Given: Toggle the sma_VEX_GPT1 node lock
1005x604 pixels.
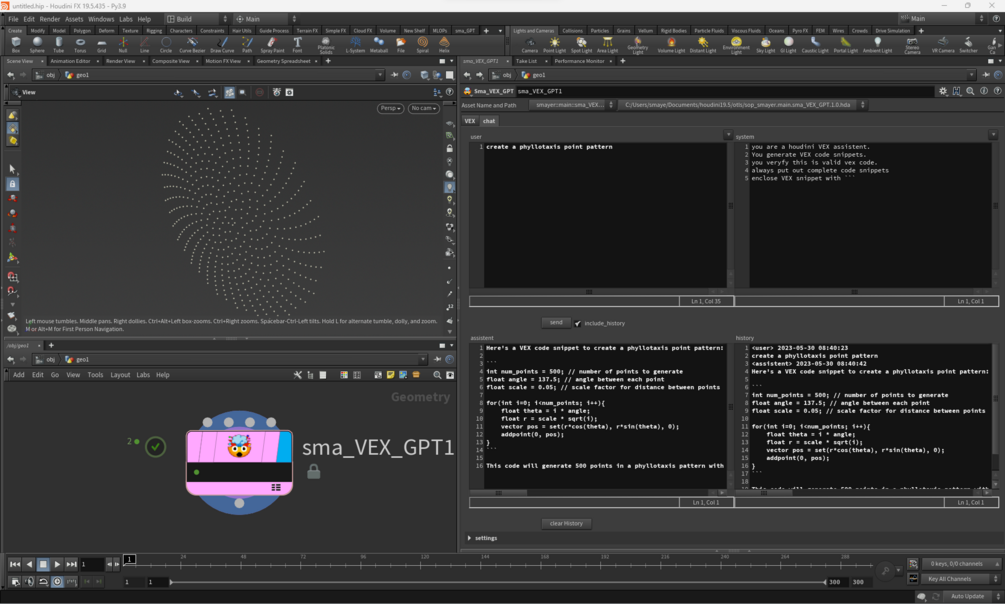Looking at the screenshot, I should 313,472.
